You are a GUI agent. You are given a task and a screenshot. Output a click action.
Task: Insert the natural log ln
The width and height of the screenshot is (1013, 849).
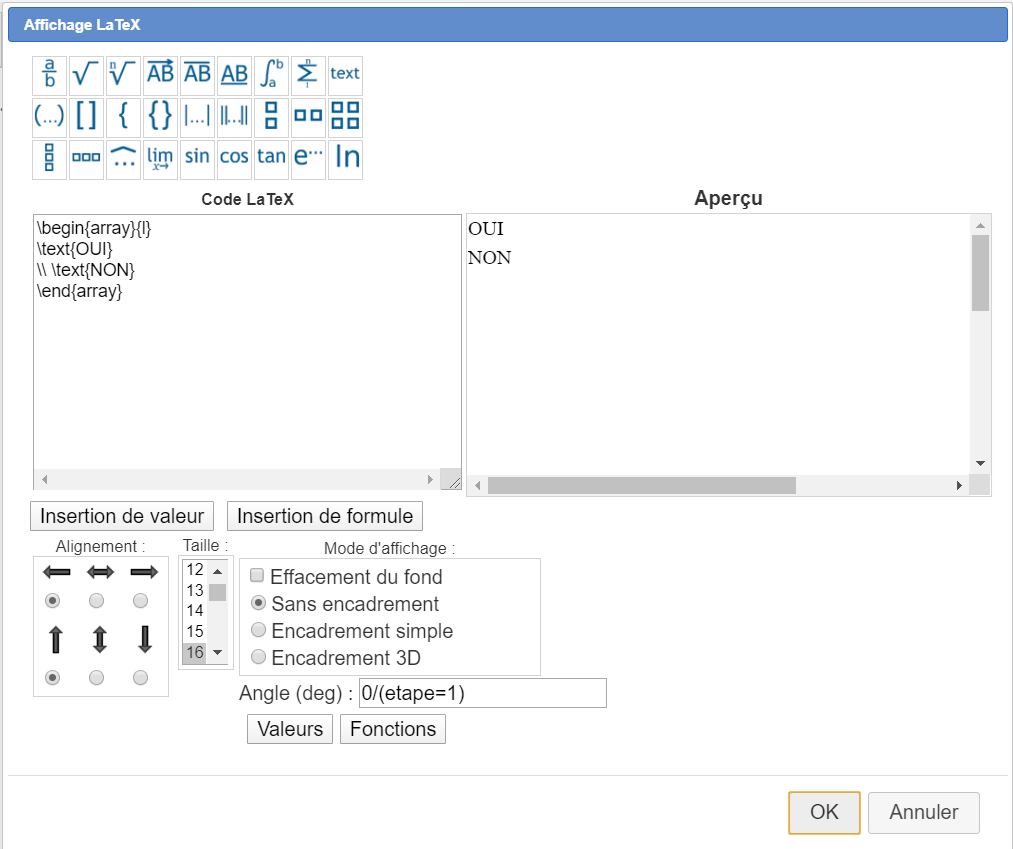[346, 157]
